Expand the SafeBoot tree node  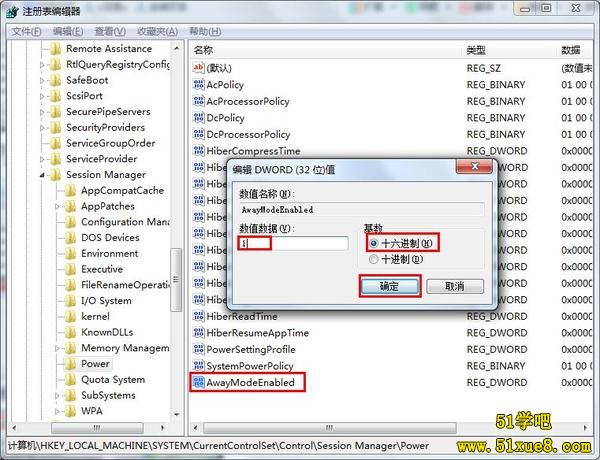click(43, 80)
